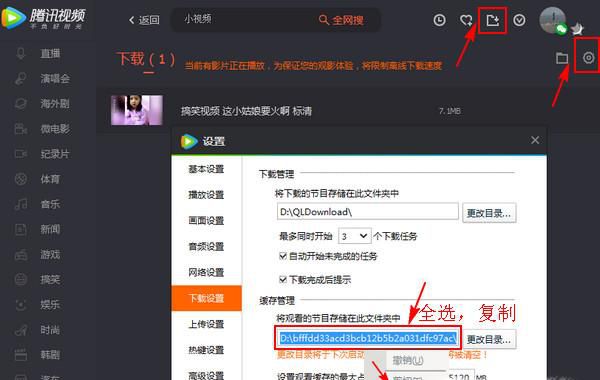Click the cache folder path field
Screen dimensions: 600x380
tap(368, 338)
